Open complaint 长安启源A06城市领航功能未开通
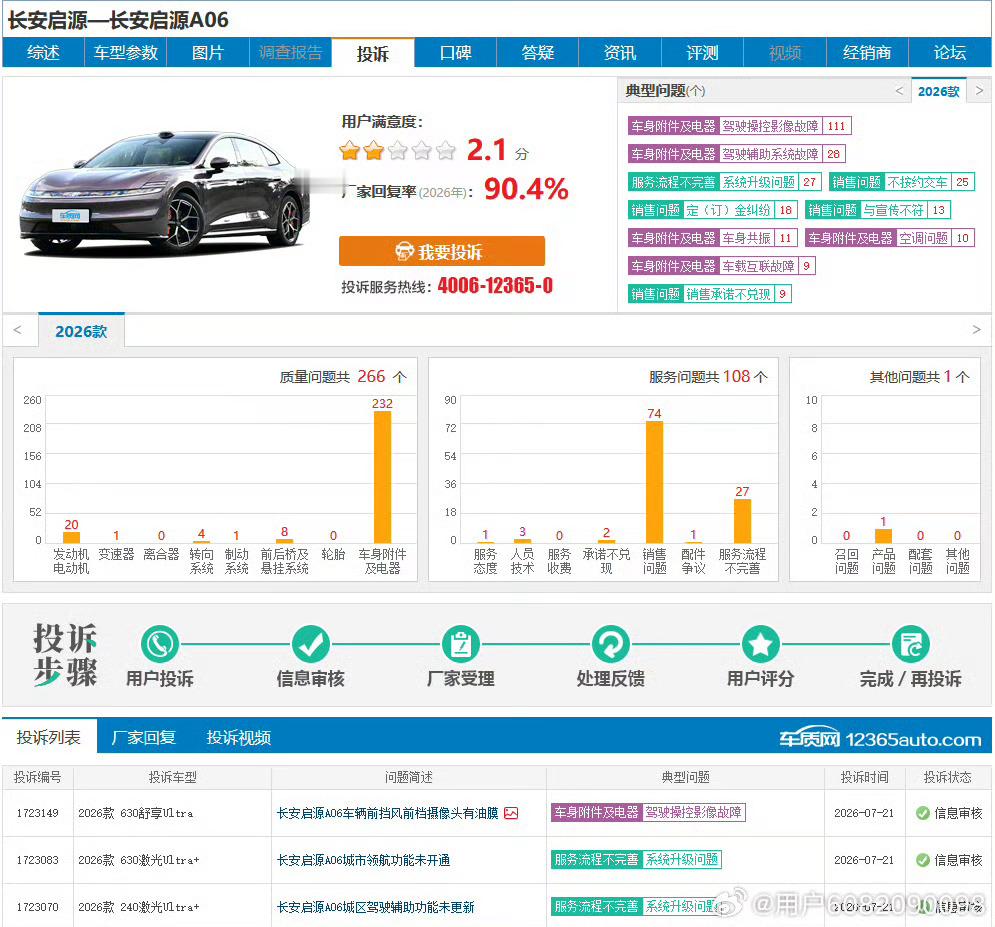 coord(363,860)
